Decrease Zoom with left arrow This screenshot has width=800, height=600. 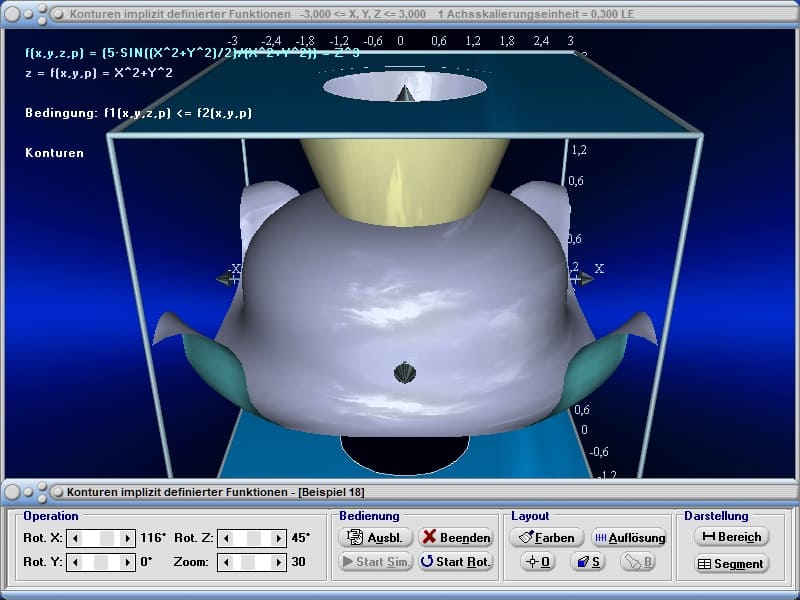(226, 562)
